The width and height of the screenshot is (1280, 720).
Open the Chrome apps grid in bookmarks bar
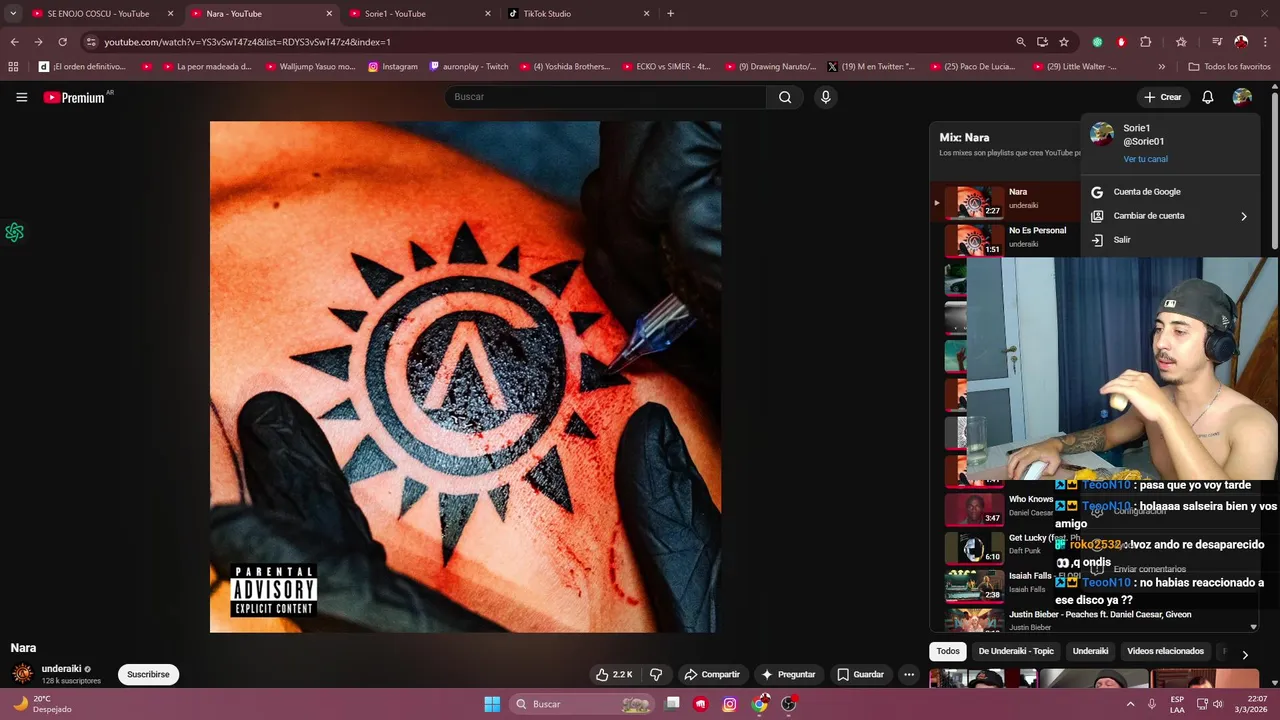(x=13, y=67)
